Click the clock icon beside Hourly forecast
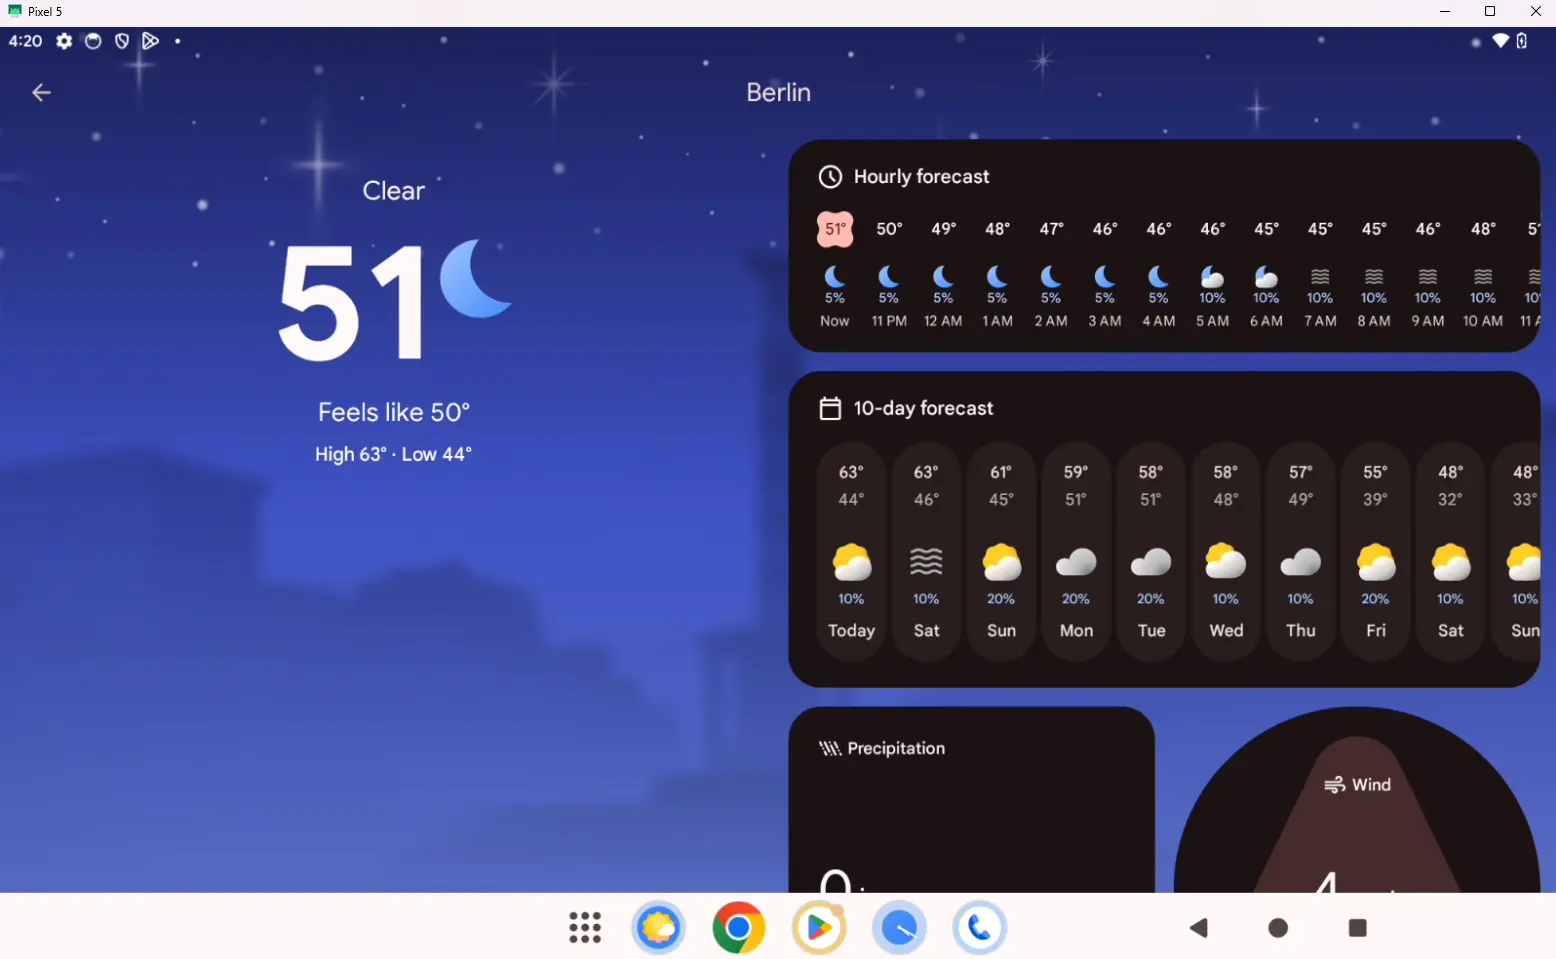 click(x=830, y=177)
